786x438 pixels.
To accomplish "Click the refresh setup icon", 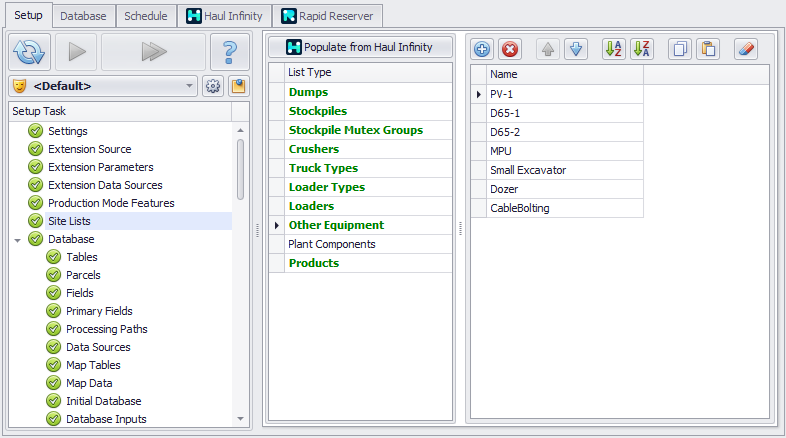I will [x=29, y=52].
